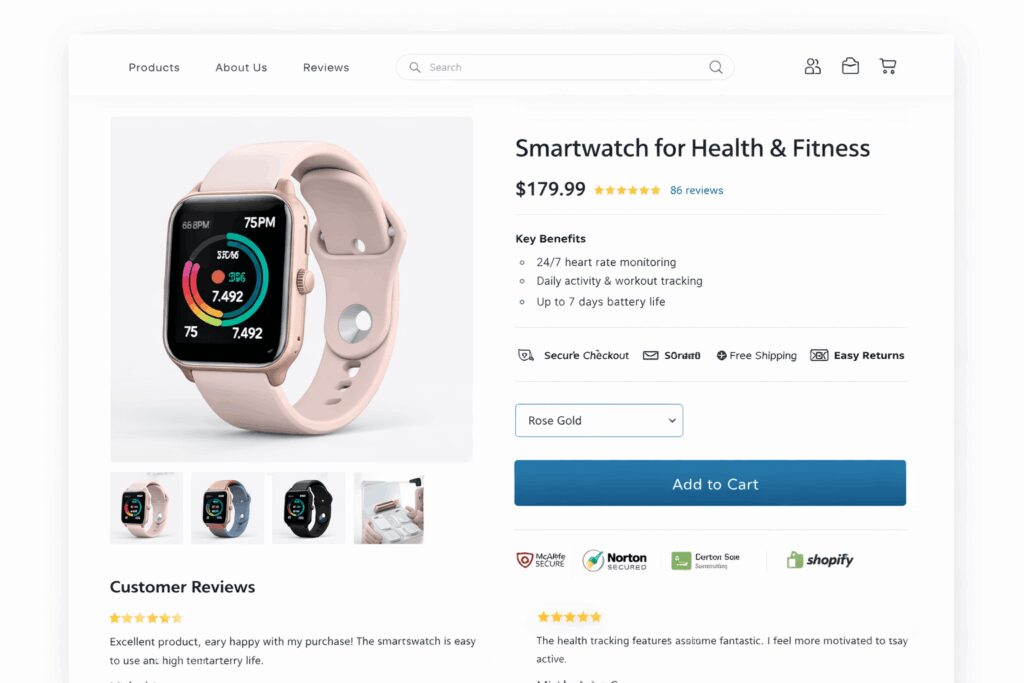Click the McAfee Secure badge

pyautogui.click(x=541, y=560)
